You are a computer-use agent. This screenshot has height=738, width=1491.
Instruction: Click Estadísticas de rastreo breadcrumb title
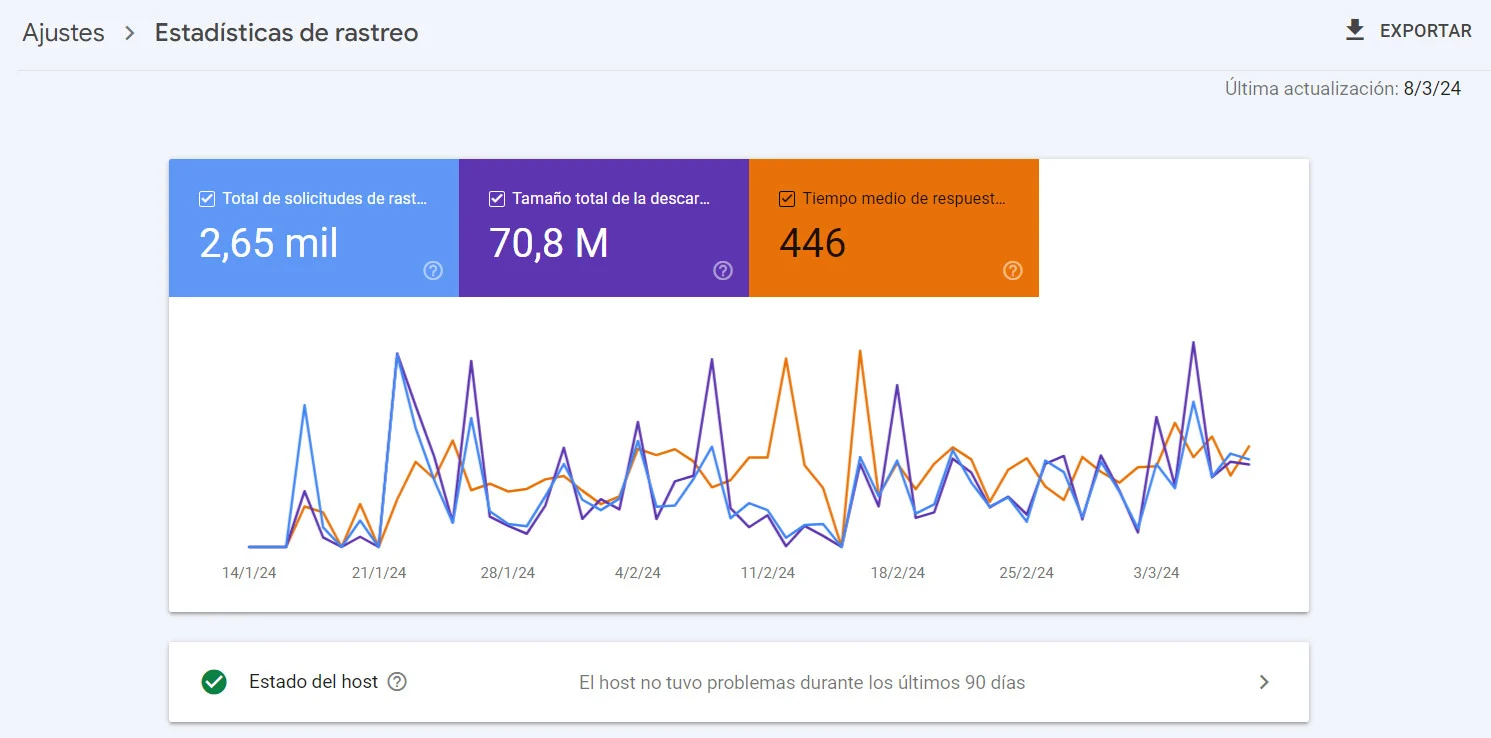(286, 32)
